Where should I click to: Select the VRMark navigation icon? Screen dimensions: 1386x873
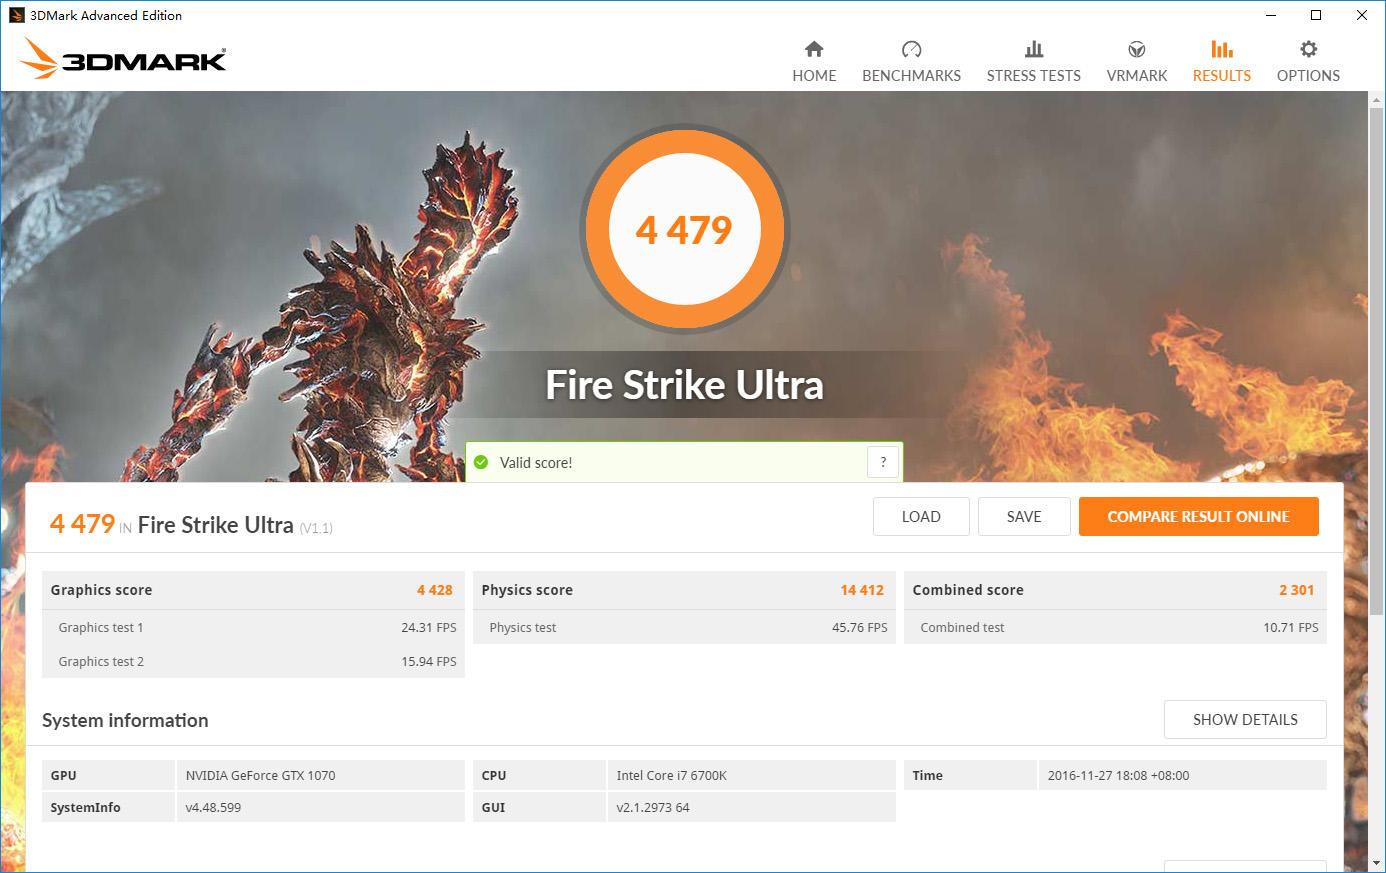(x=1136, y=50)
